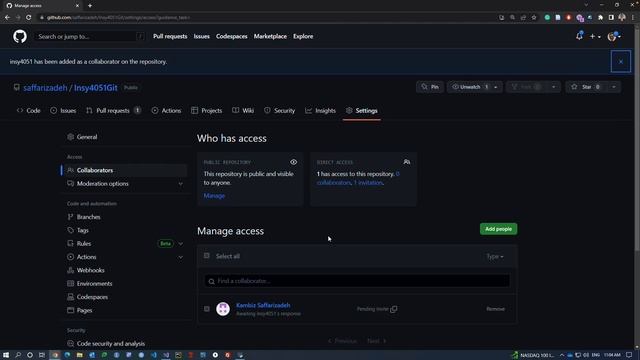The height and width of the screenshot is (360, 640).
Task: Remove the Kambiz Saffarizadeh invitation
Action: [495, 309]
